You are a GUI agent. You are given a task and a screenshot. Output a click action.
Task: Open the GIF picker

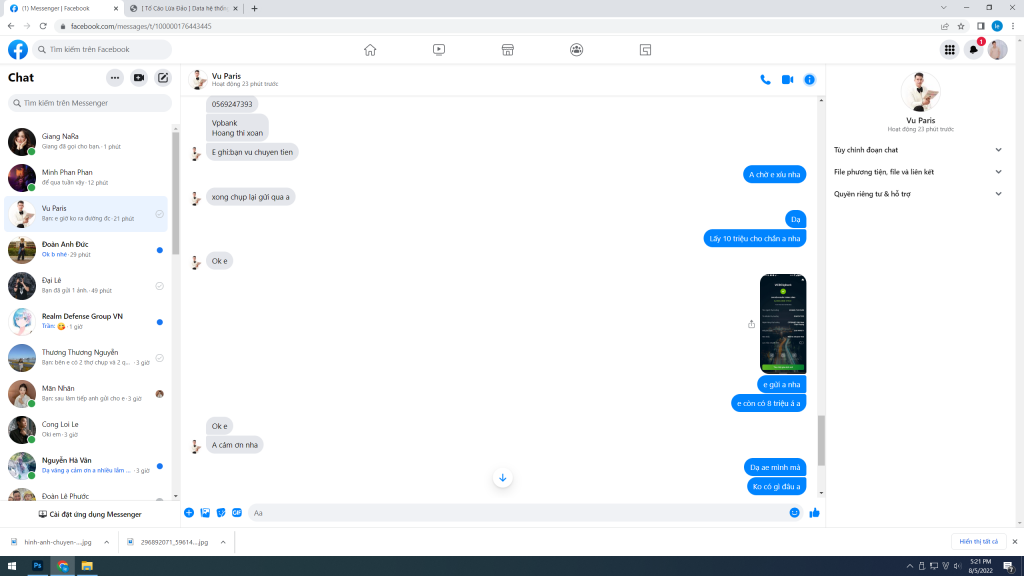(237, 513)
